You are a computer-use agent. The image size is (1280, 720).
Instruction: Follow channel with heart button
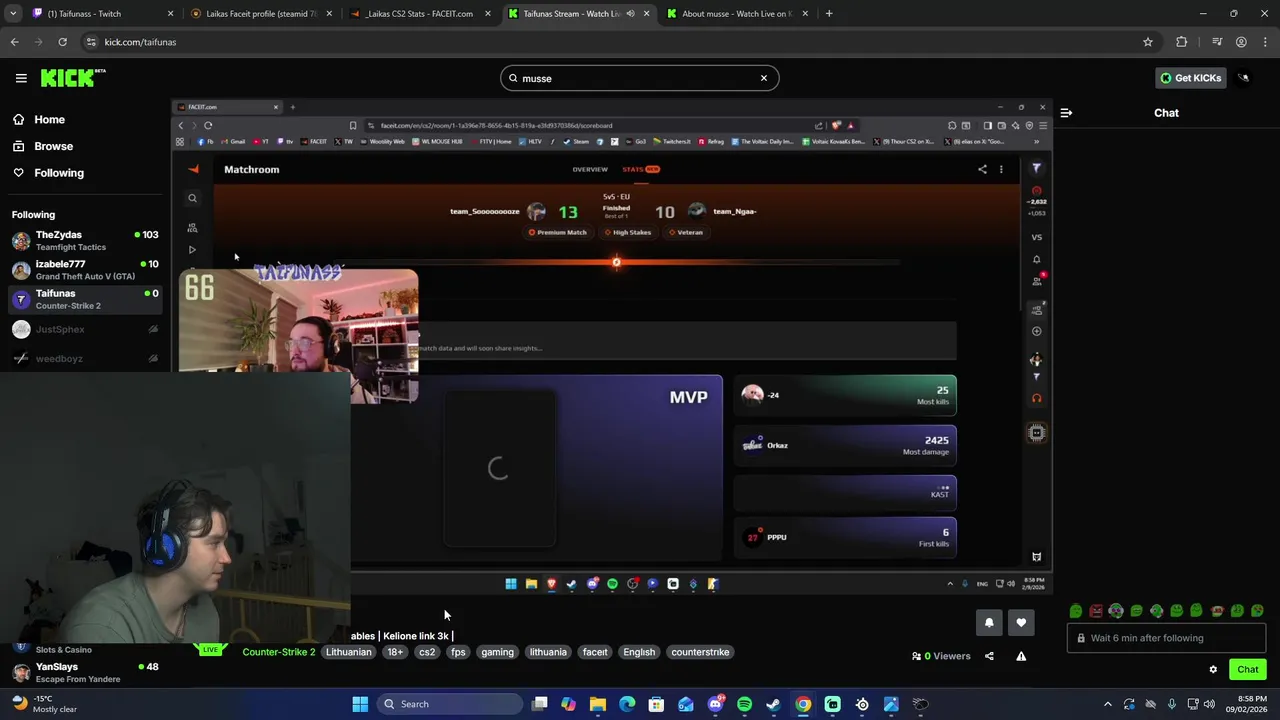click(1021, 622)
